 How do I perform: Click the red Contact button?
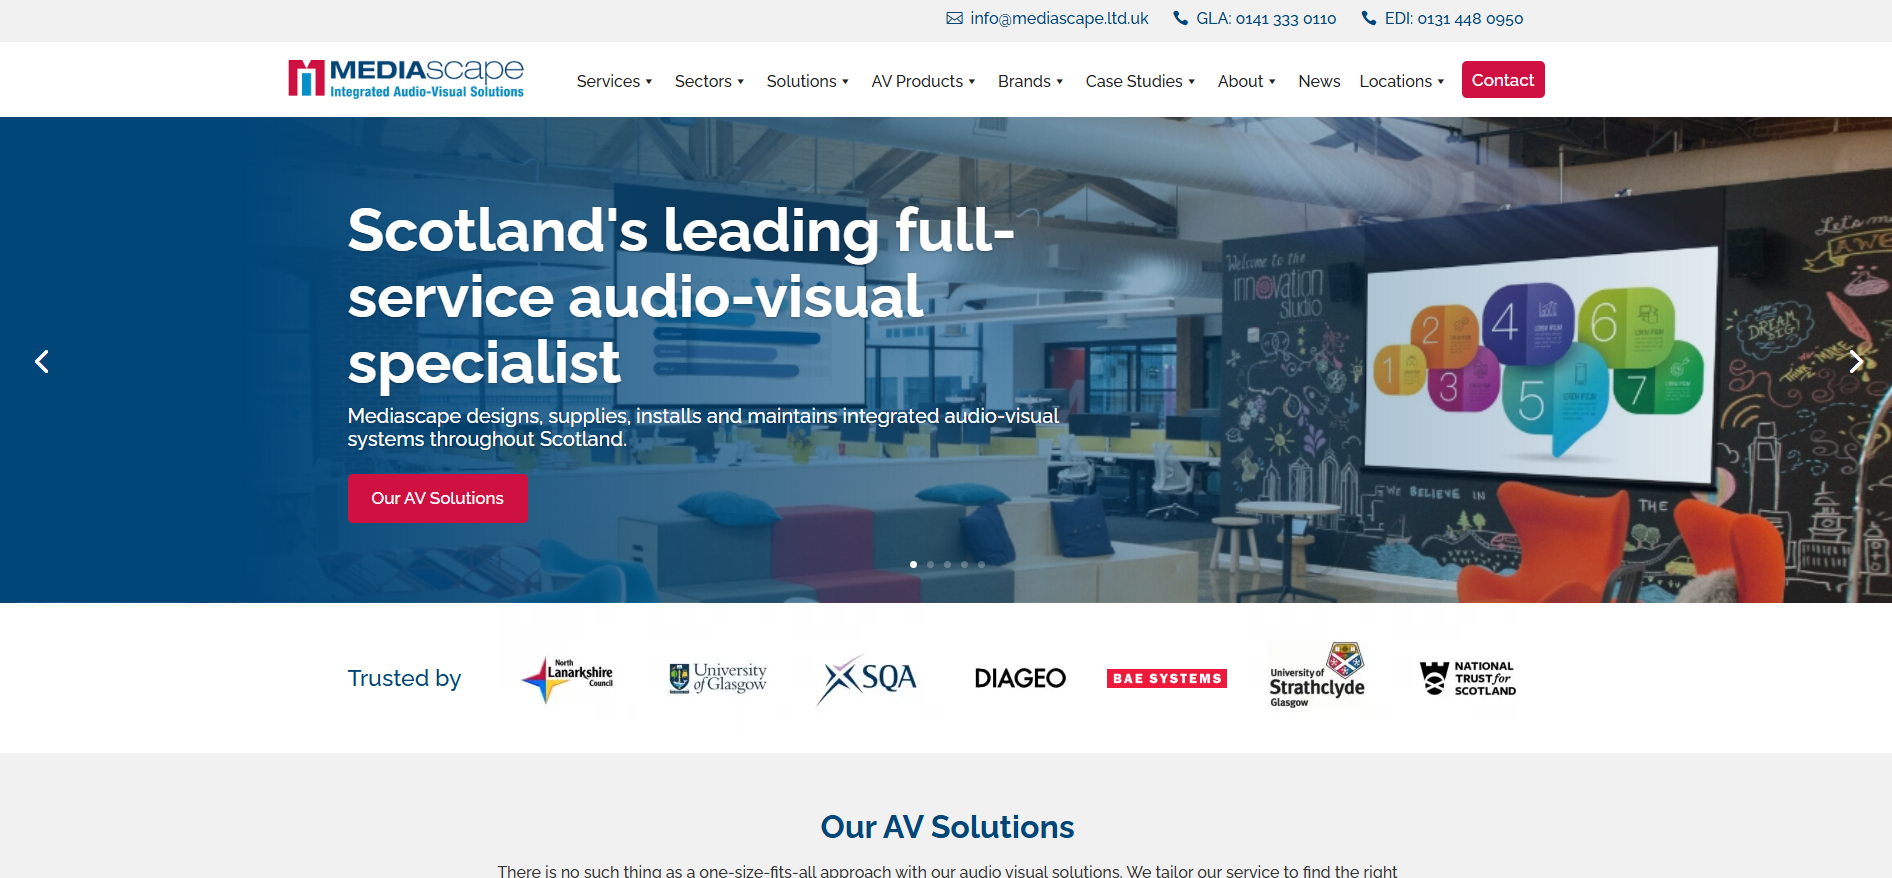[1502, 80]
